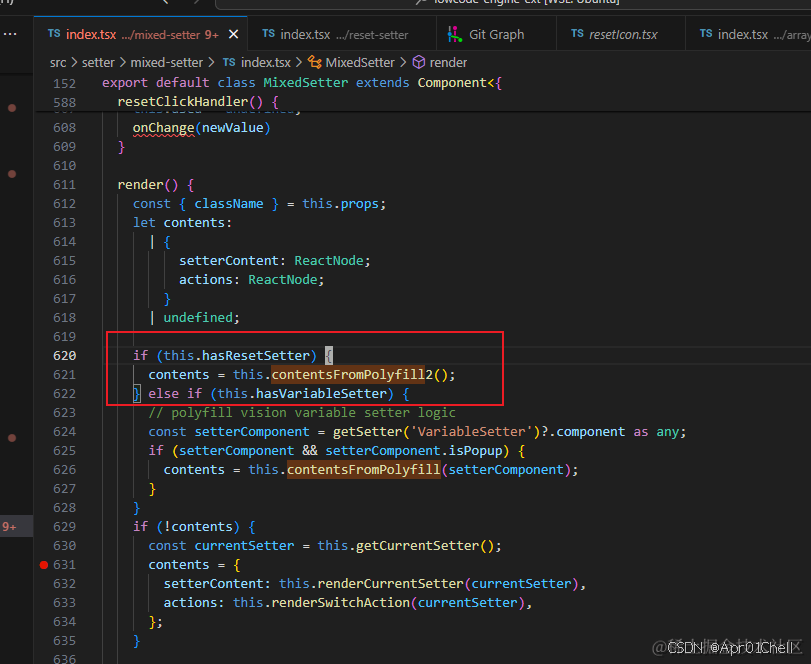811x664 pixels.
Task: Click 'contentsFromPolyfill' on line 626
Action: pyautogui.click(x=363, y=470)
